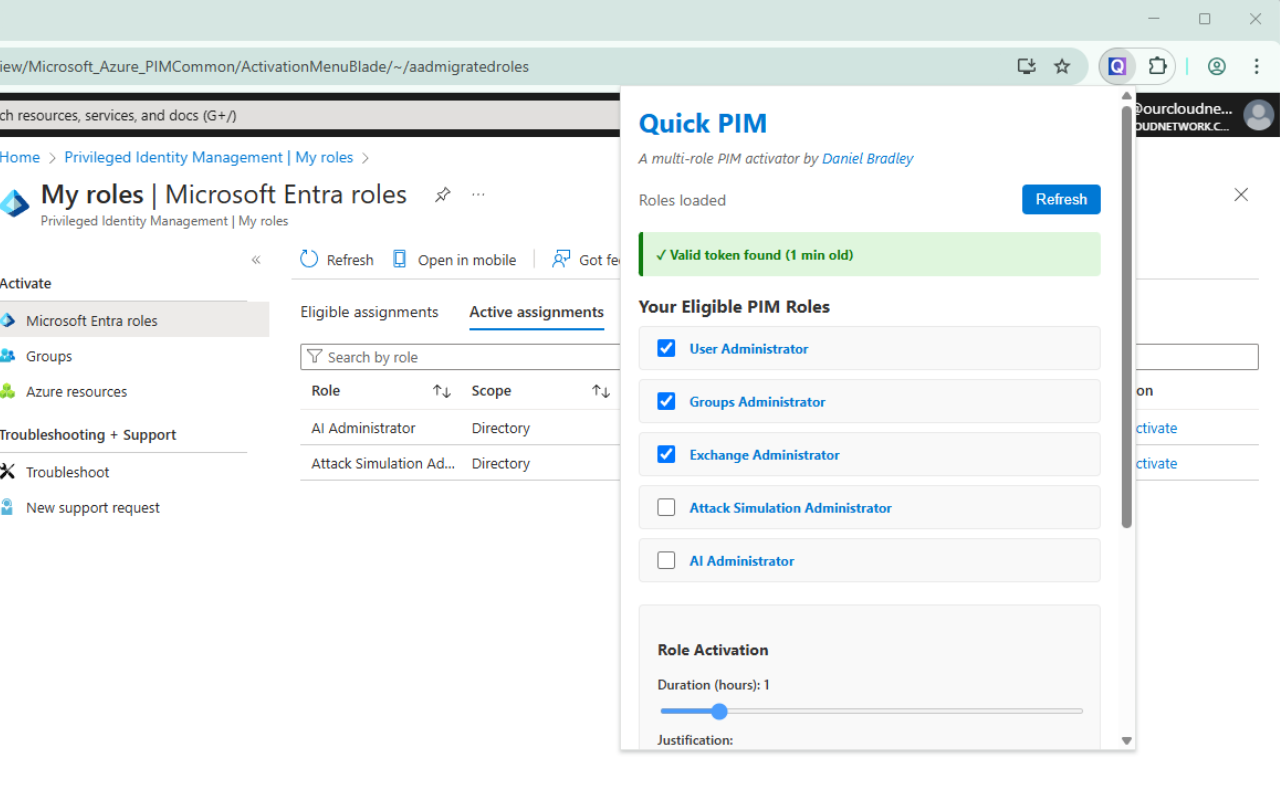Open the Chrome profile icon
The image size is (1280, 800).
[1217, 67]
